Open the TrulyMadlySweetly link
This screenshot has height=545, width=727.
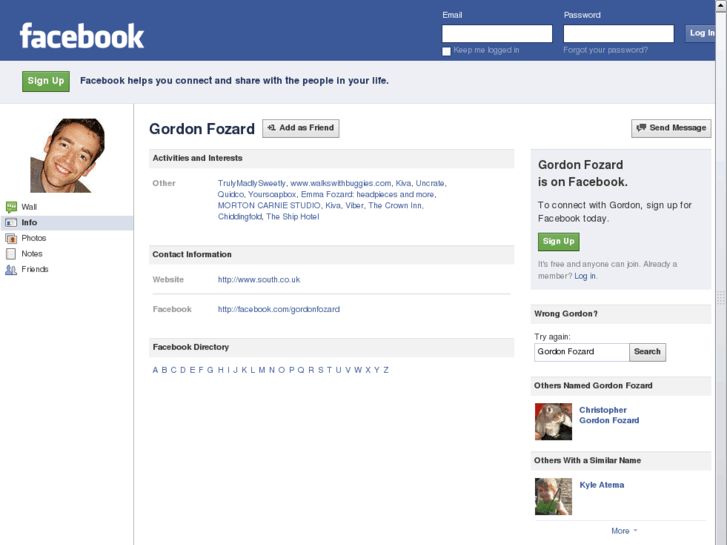252,183
